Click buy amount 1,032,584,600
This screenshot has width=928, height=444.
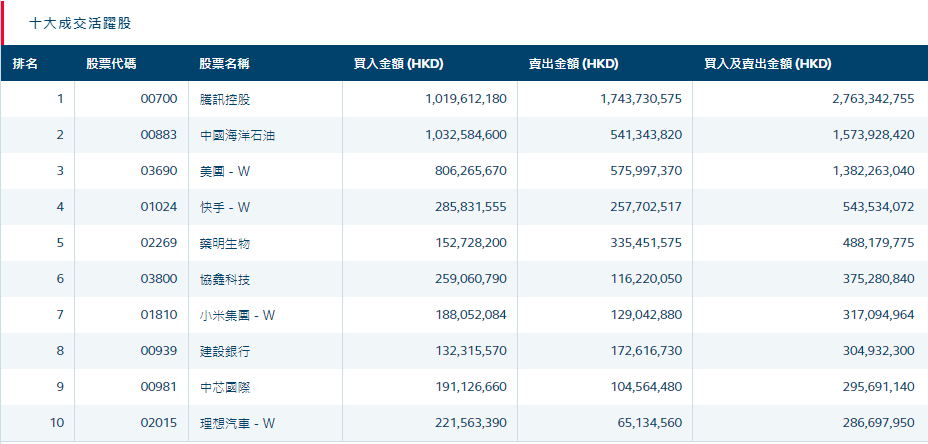point(466,135)
